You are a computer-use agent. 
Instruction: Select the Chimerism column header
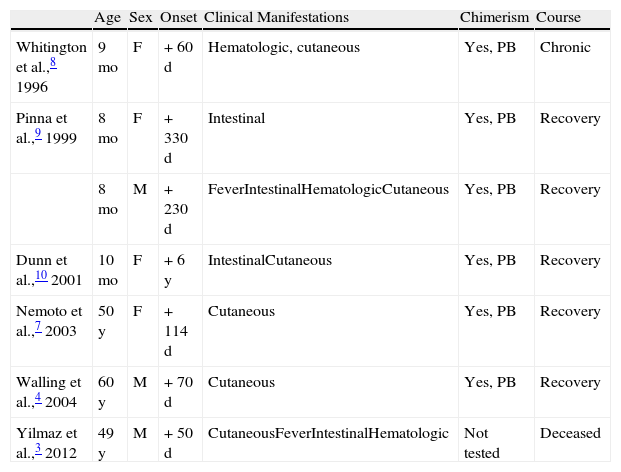point(494,18)
